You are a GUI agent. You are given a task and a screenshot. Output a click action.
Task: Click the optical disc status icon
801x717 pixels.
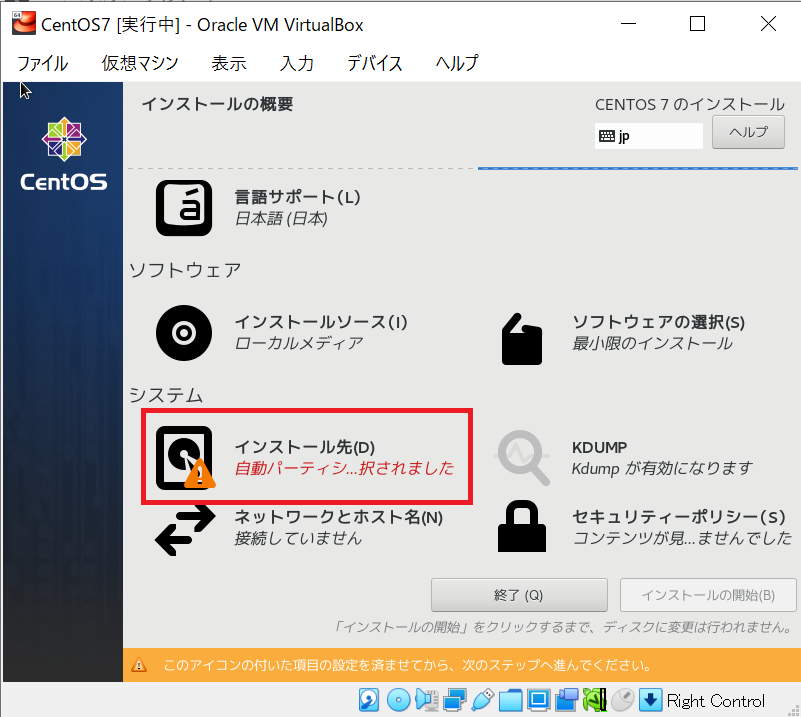398,700
